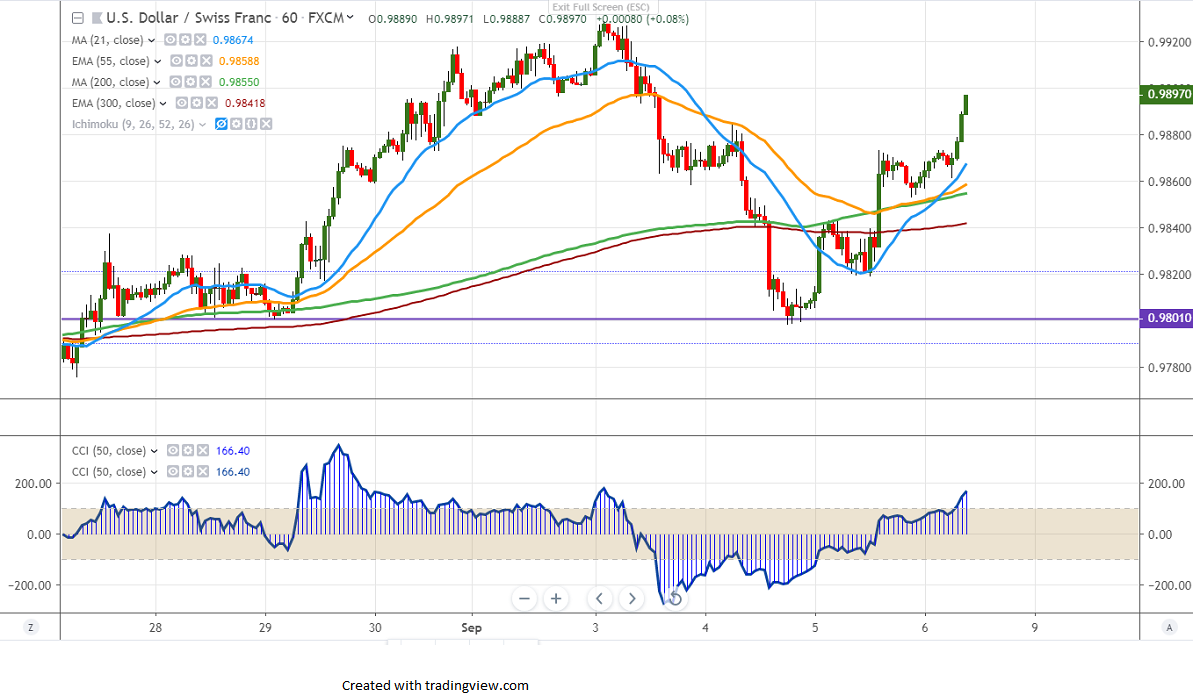Click the MA (21, close) value 0.98674
Viewport: 1193px width, 697px height.
click(x=233, y=40)
